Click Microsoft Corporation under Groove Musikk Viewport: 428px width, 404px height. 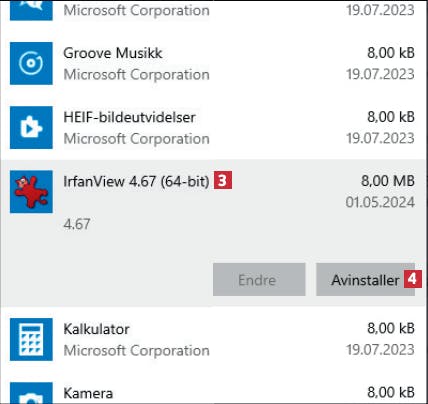pyautogui.click(x=136, y=75)
